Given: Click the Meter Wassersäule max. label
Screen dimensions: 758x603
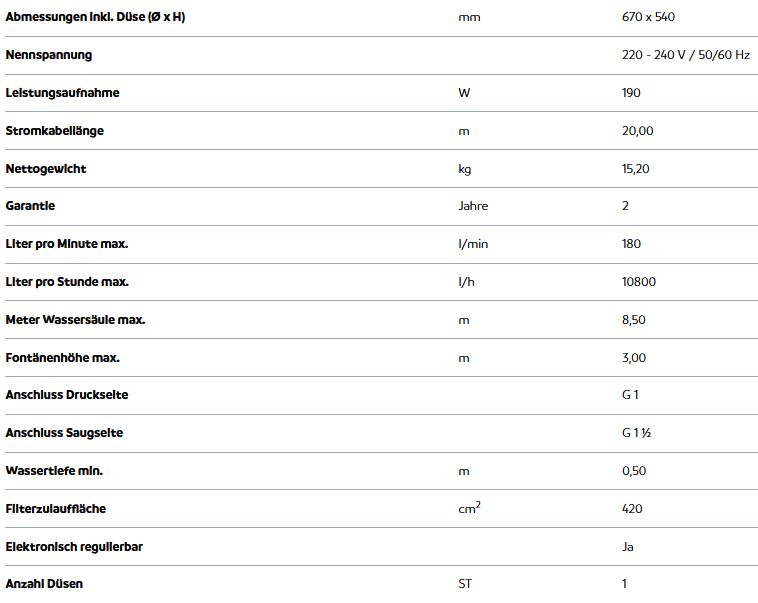Looking at the screenshot, I should point(75,320).
